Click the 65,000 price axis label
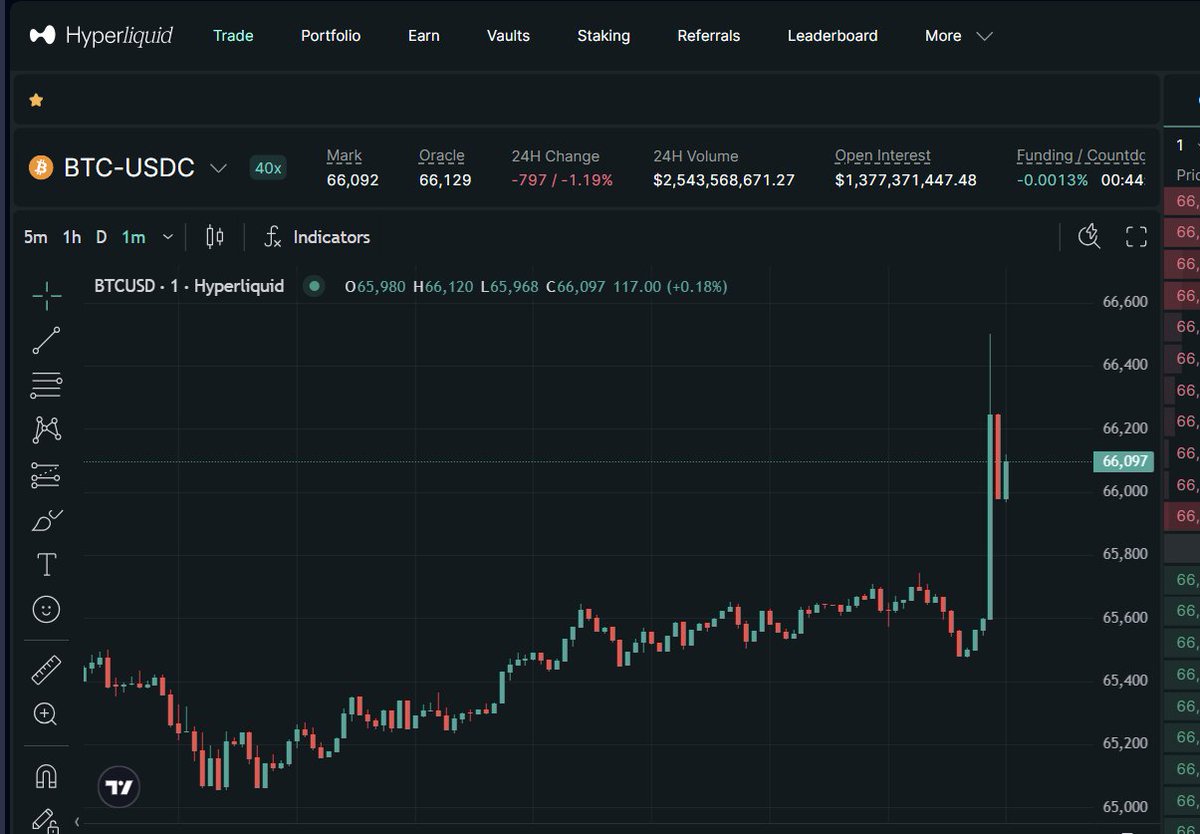 1125,806
